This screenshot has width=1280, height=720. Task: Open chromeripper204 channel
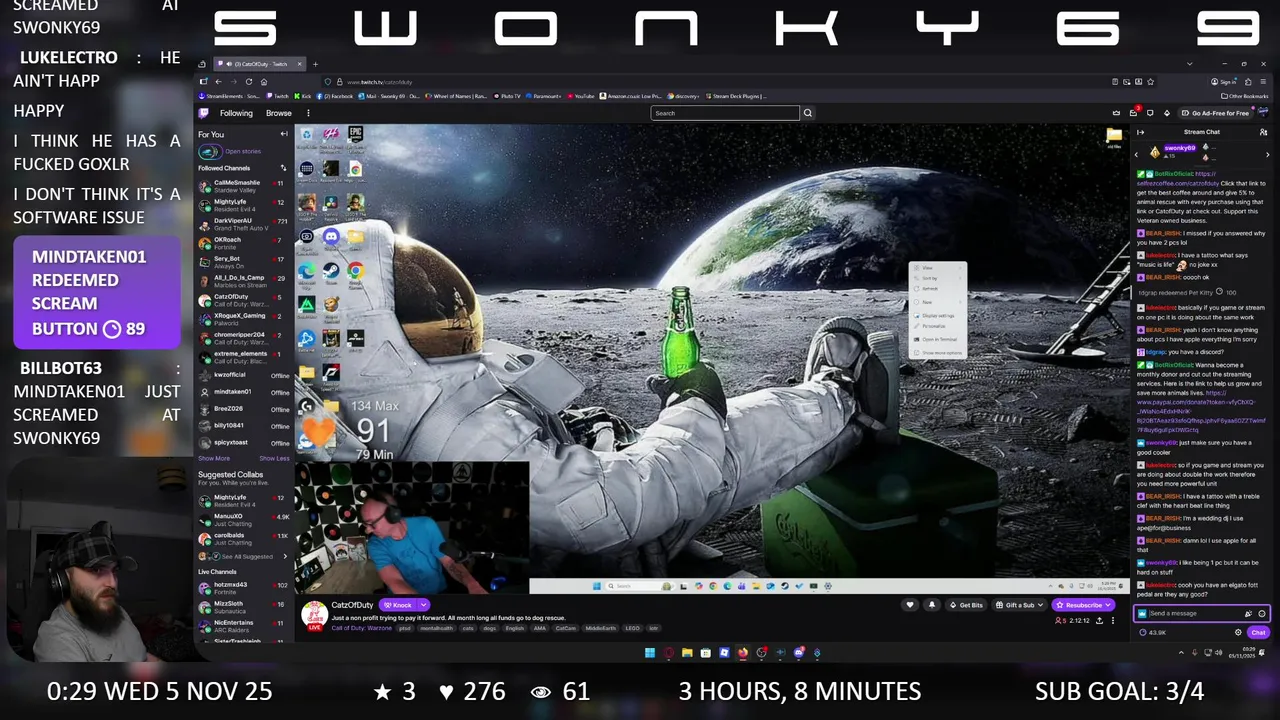(243, 338)
